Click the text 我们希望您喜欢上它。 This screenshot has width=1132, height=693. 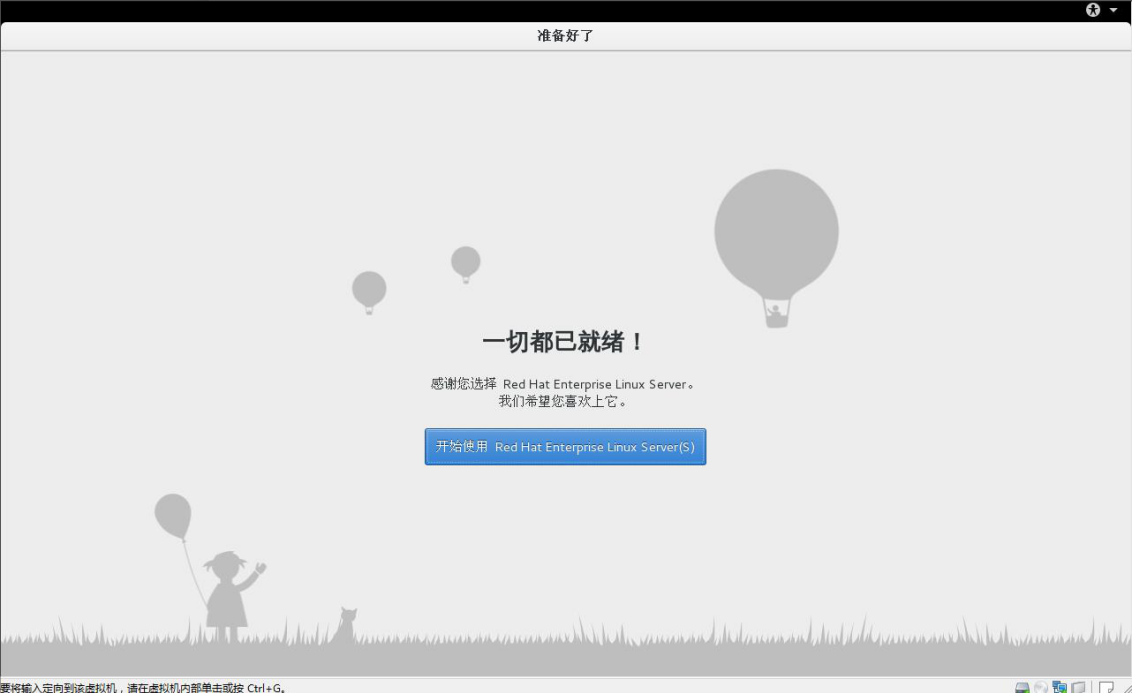[x=563, y=401]
